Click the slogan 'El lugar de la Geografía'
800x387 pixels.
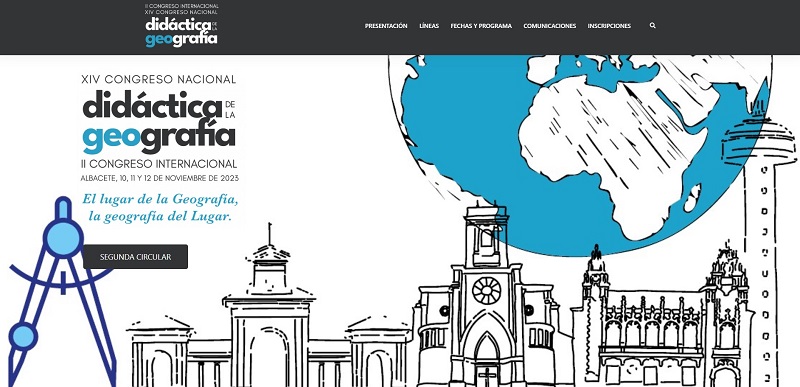[x=160, y=198]
